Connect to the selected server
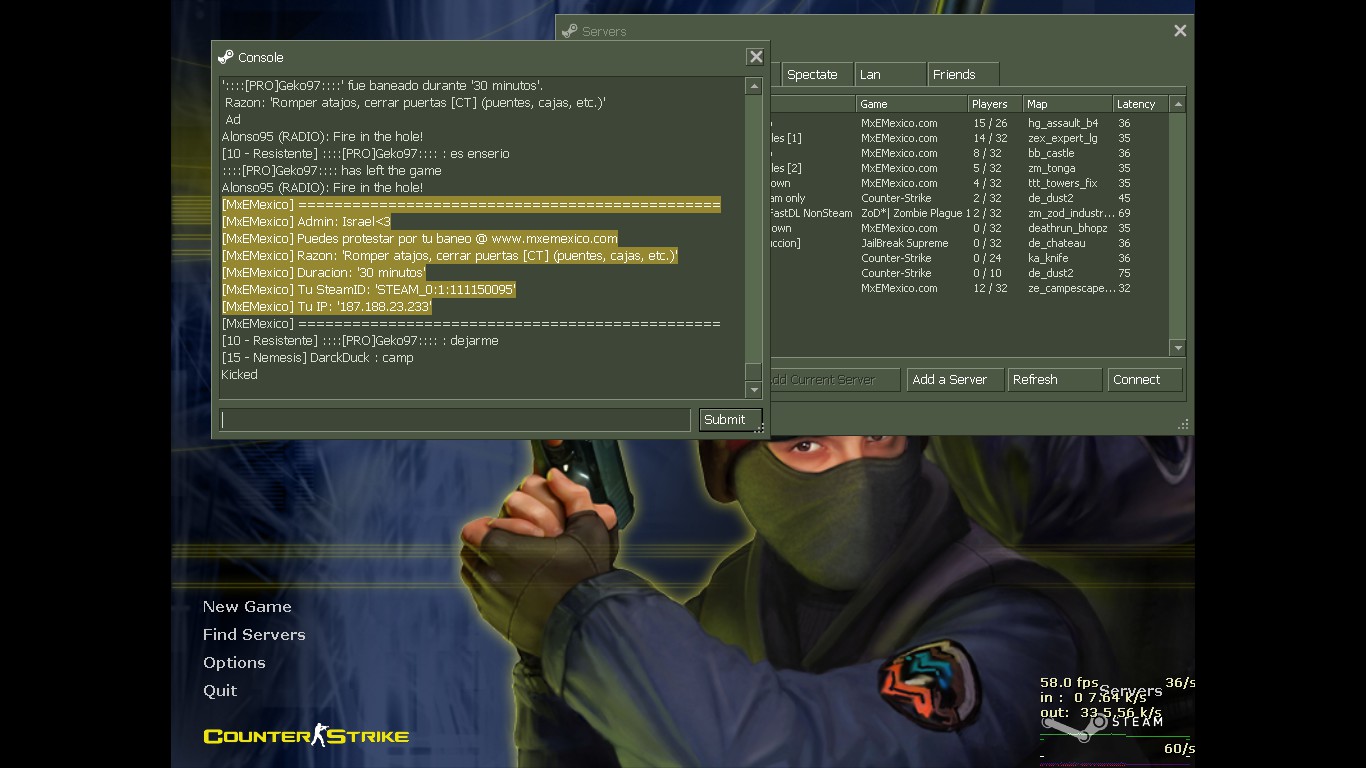The image size is (1366, 768). 1145,380
